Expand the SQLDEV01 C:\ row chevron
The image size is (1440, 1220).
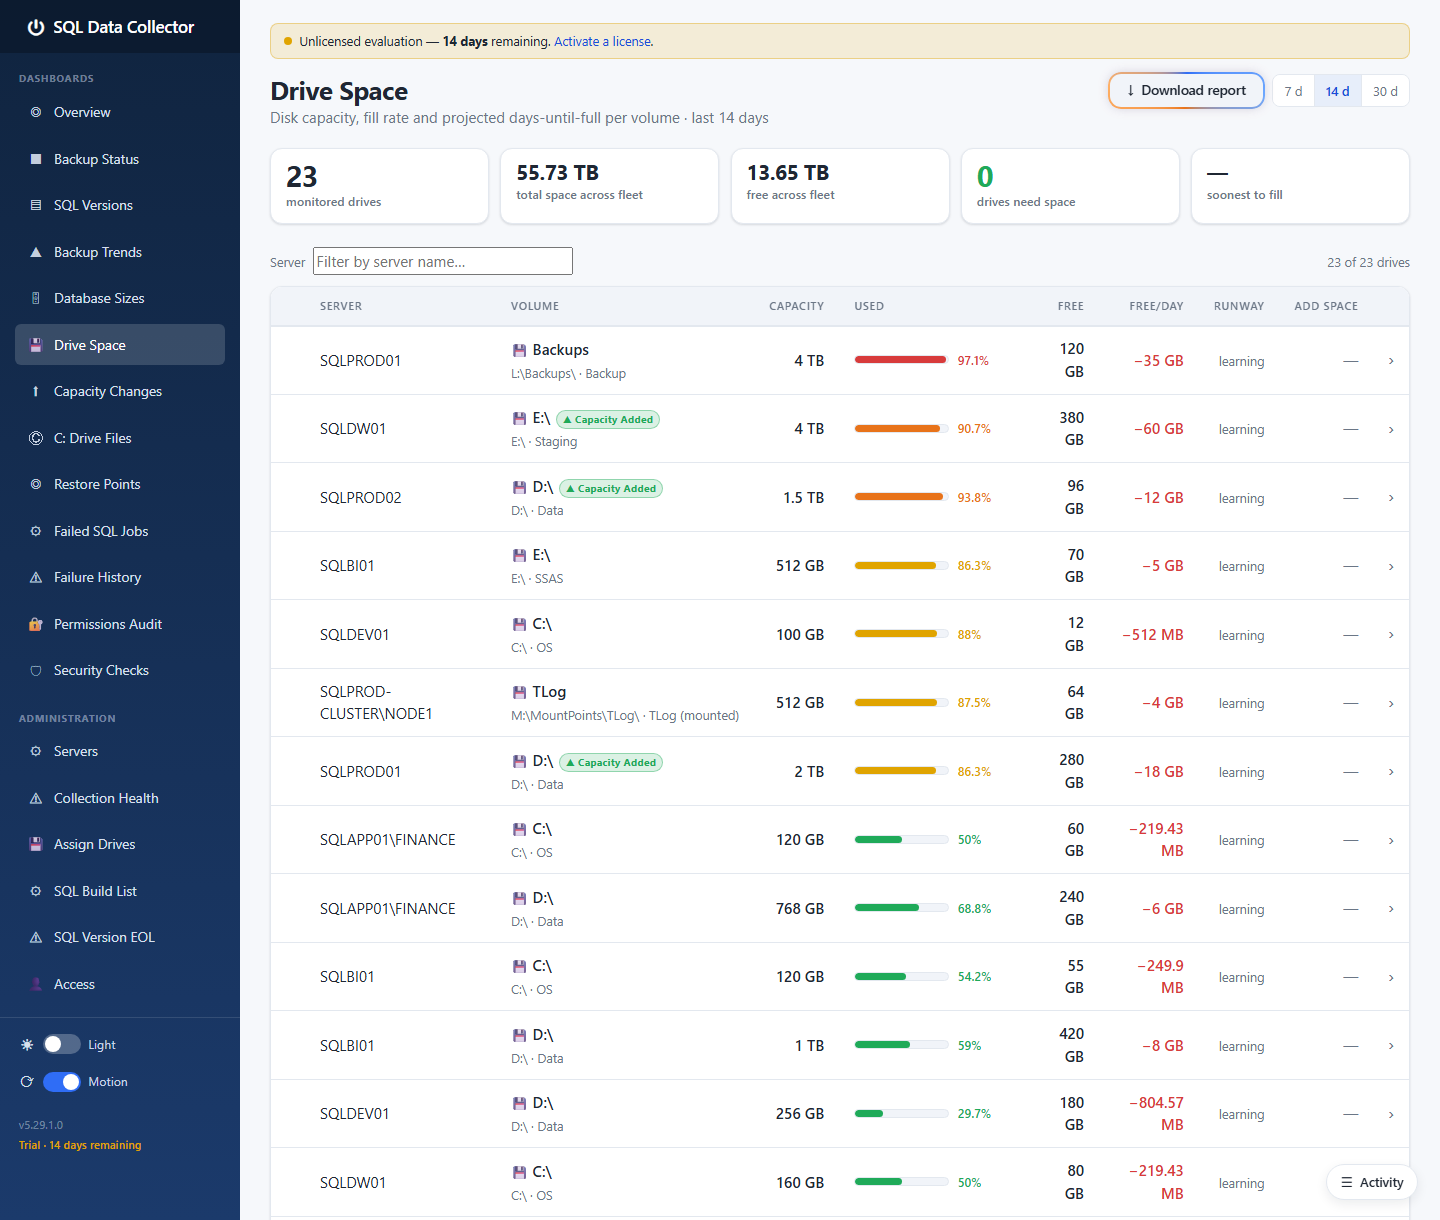click(1391, 635)
